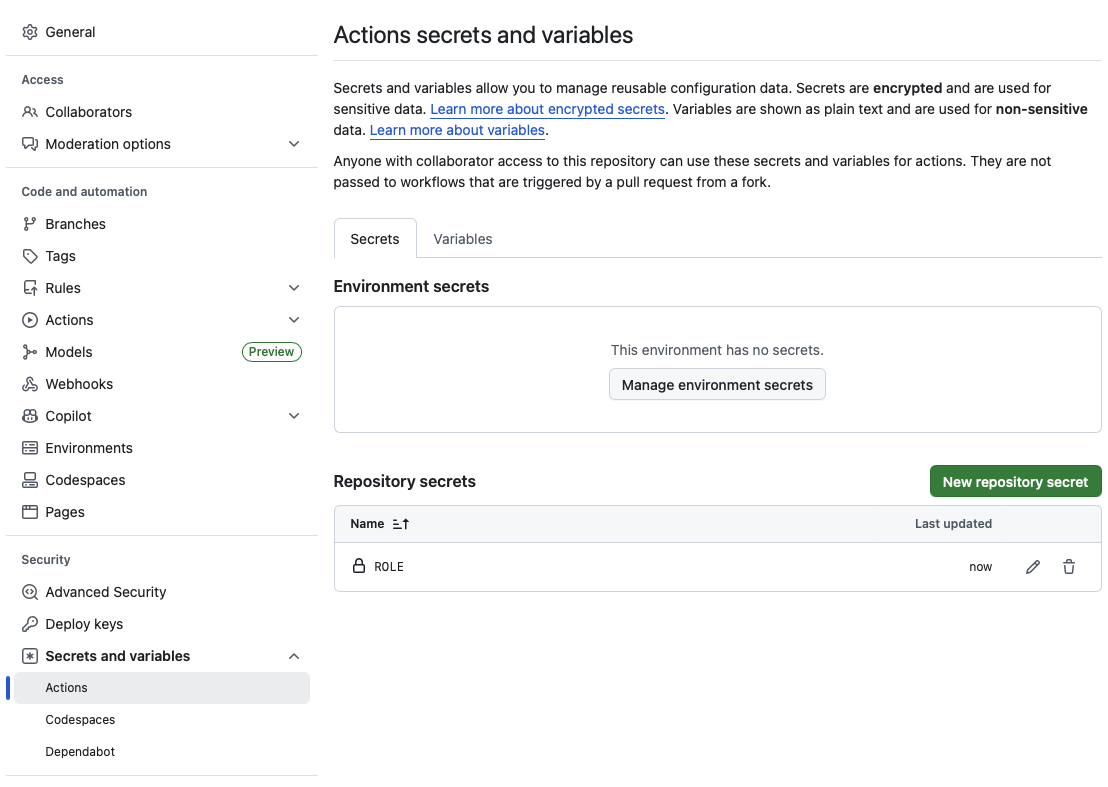This screenshot has height=787, width=1108.
Task: Expand the Rules section chevron
Action: coord(294,288)
